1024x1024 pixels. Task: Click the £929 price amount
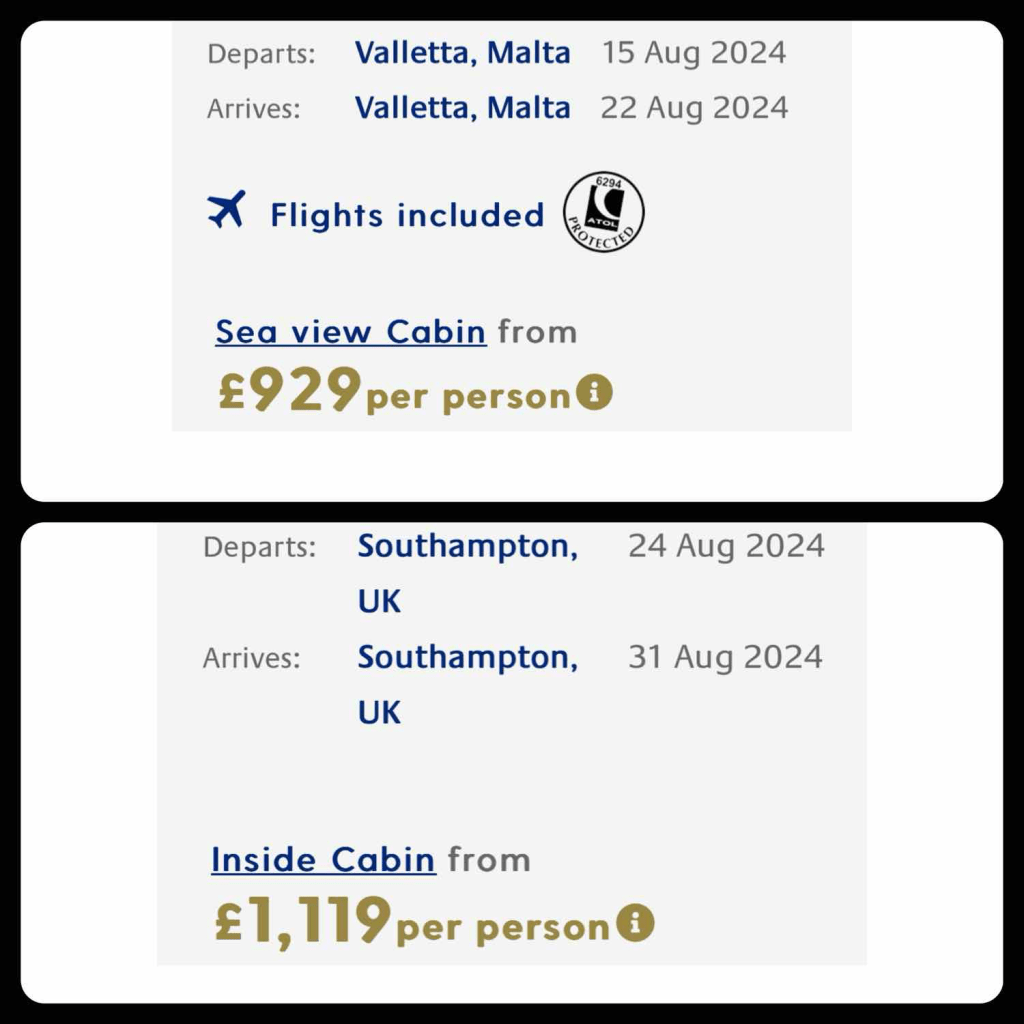[x=290, y=390]
